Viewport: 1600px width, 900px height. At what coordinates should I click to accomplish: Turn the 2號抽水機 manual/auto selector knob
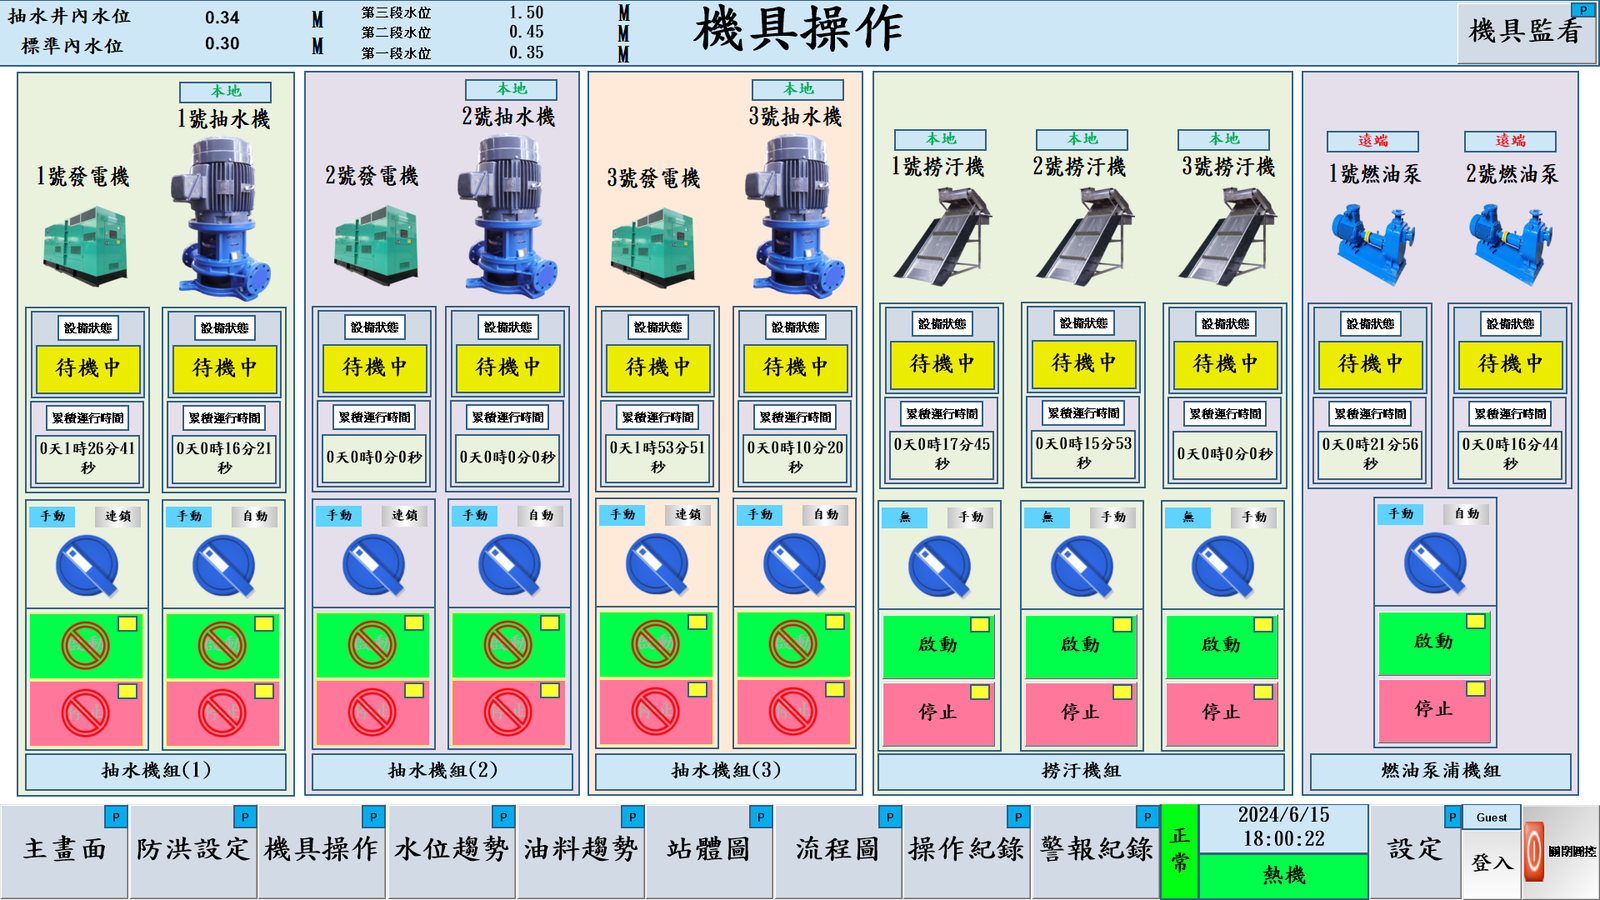(509, 565)
